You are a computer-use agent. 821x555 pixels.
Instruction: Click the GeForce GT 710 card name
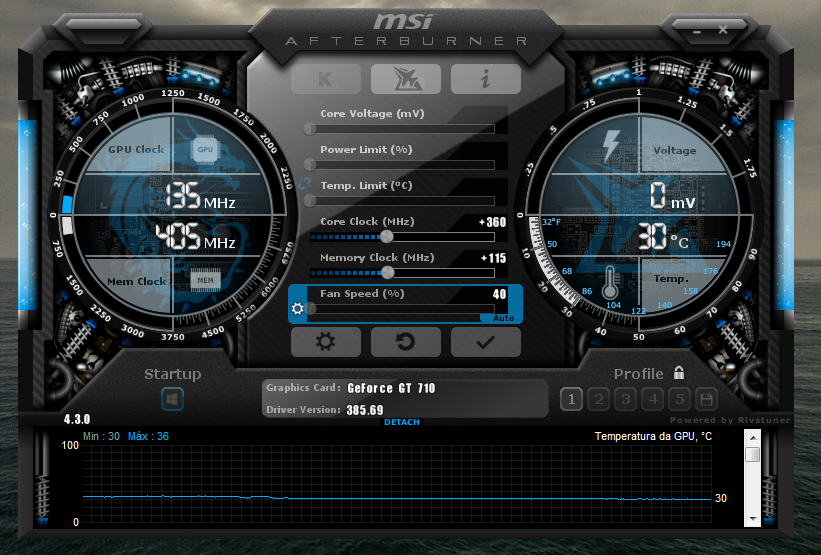[391, 388]
